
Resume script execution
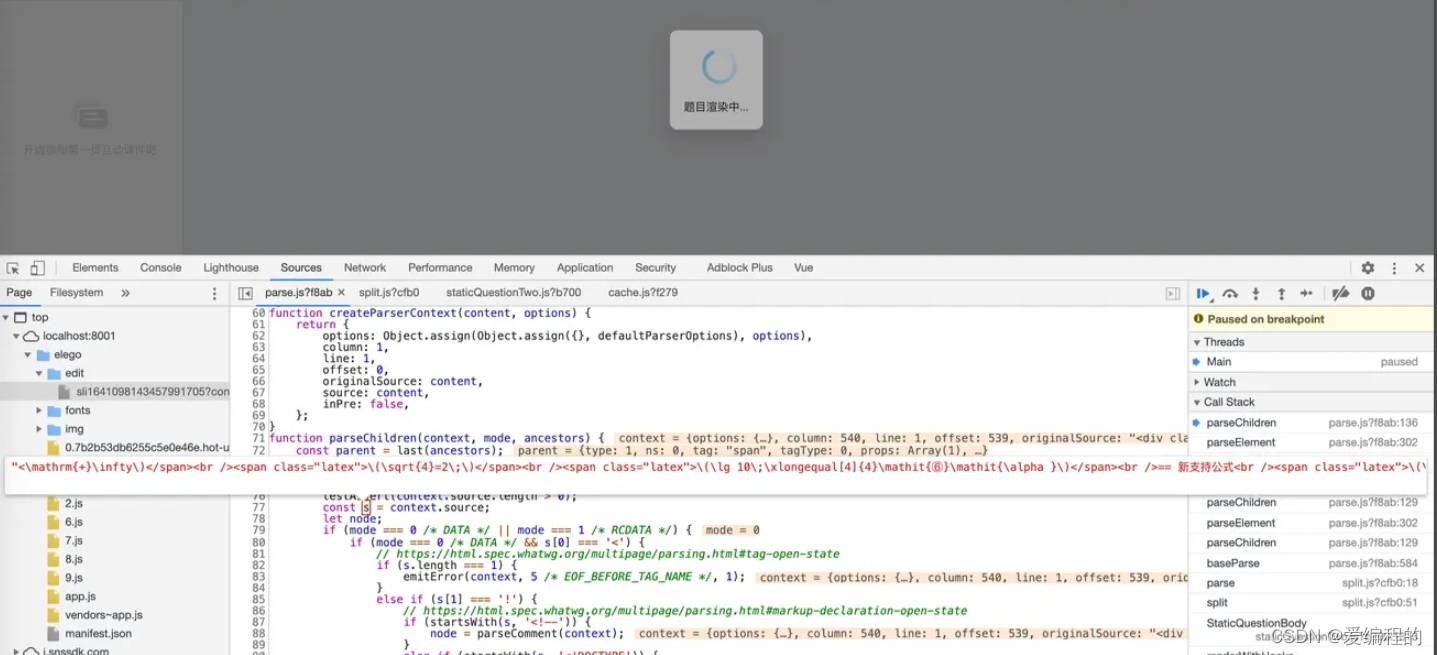pyautogui.click(x=1204, y=293)
